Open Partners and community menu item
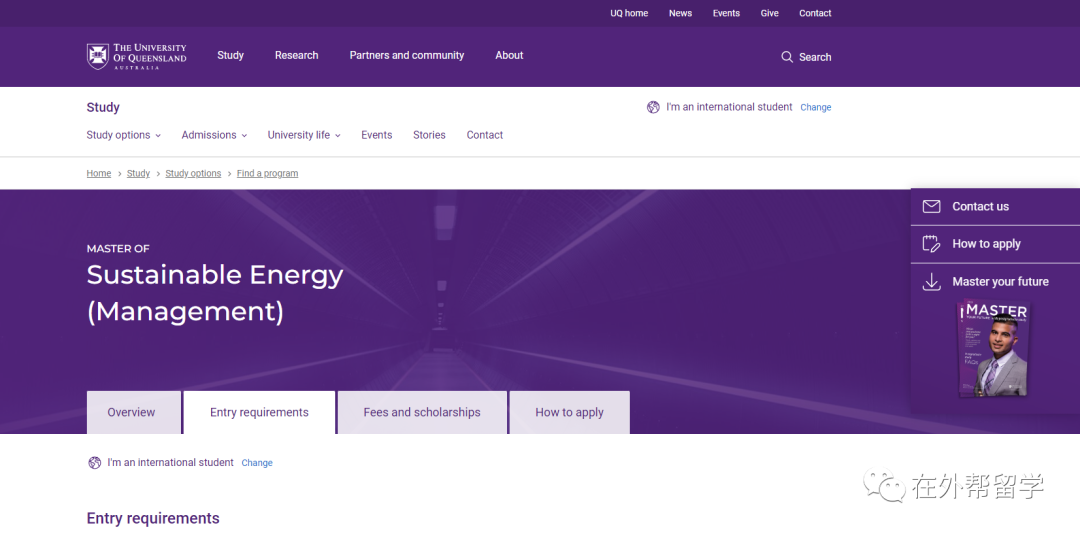The width and height of the screenshot is (1080, 534). click(407, 55)
